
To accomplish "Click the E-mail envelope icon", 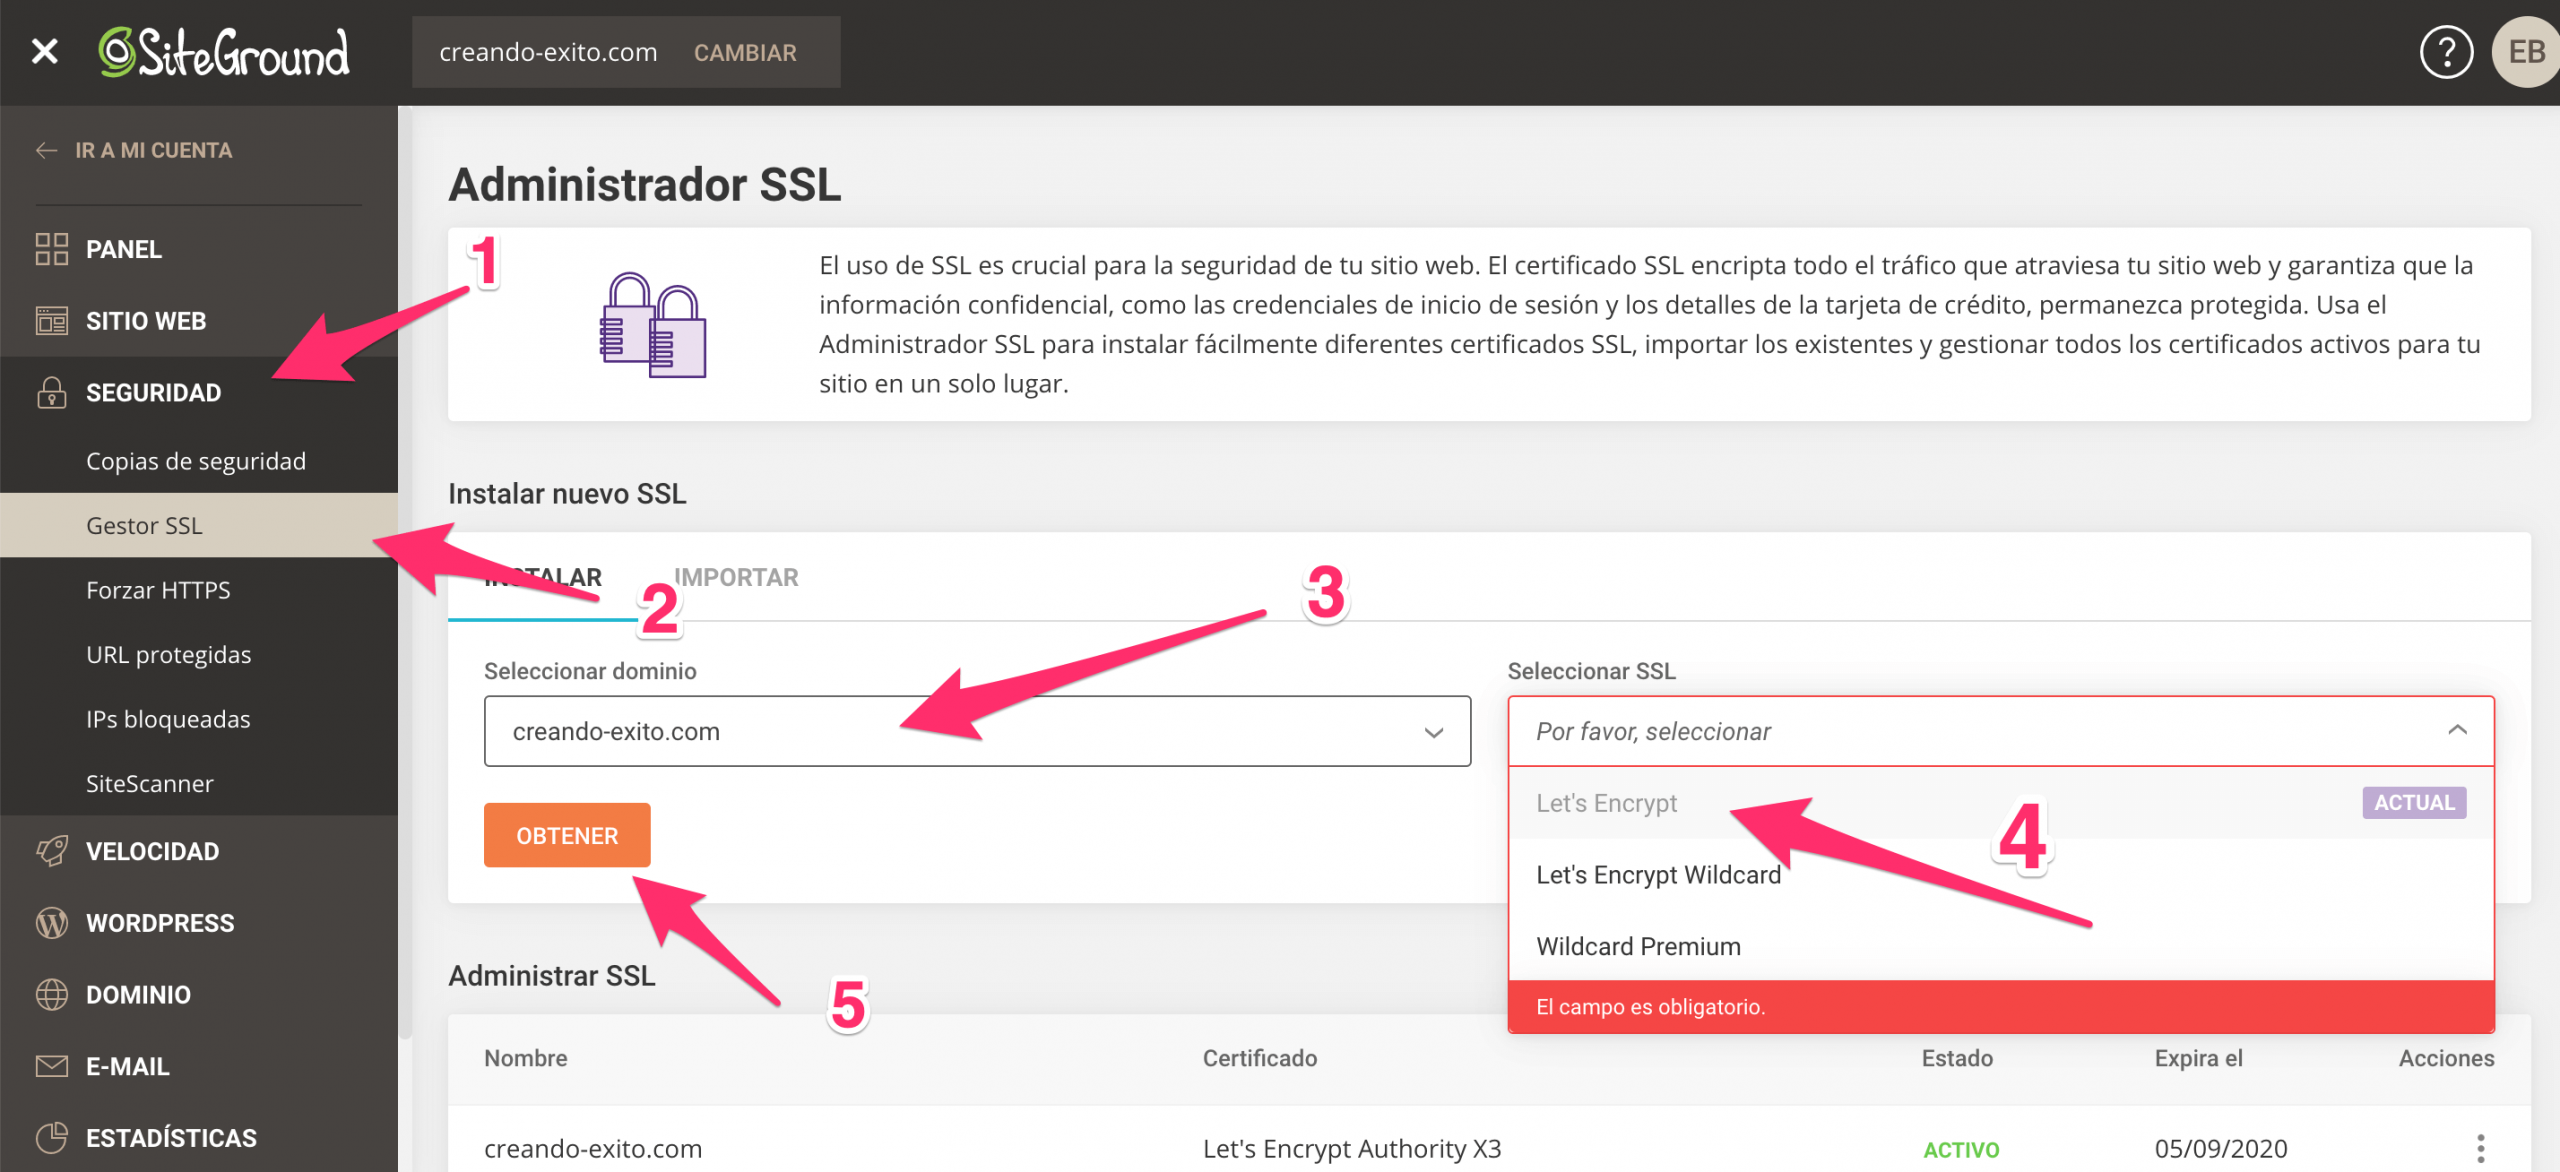I will click(x=51, y=1066).
